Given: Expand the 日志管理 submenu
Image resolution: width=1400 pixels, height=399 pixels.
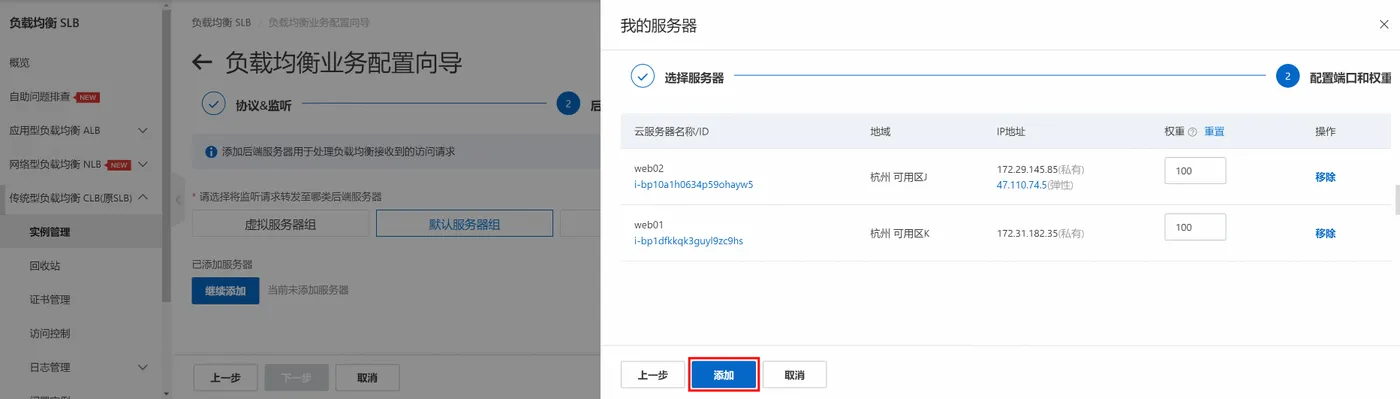Looking at the screenshot, I should click(143, 367).
